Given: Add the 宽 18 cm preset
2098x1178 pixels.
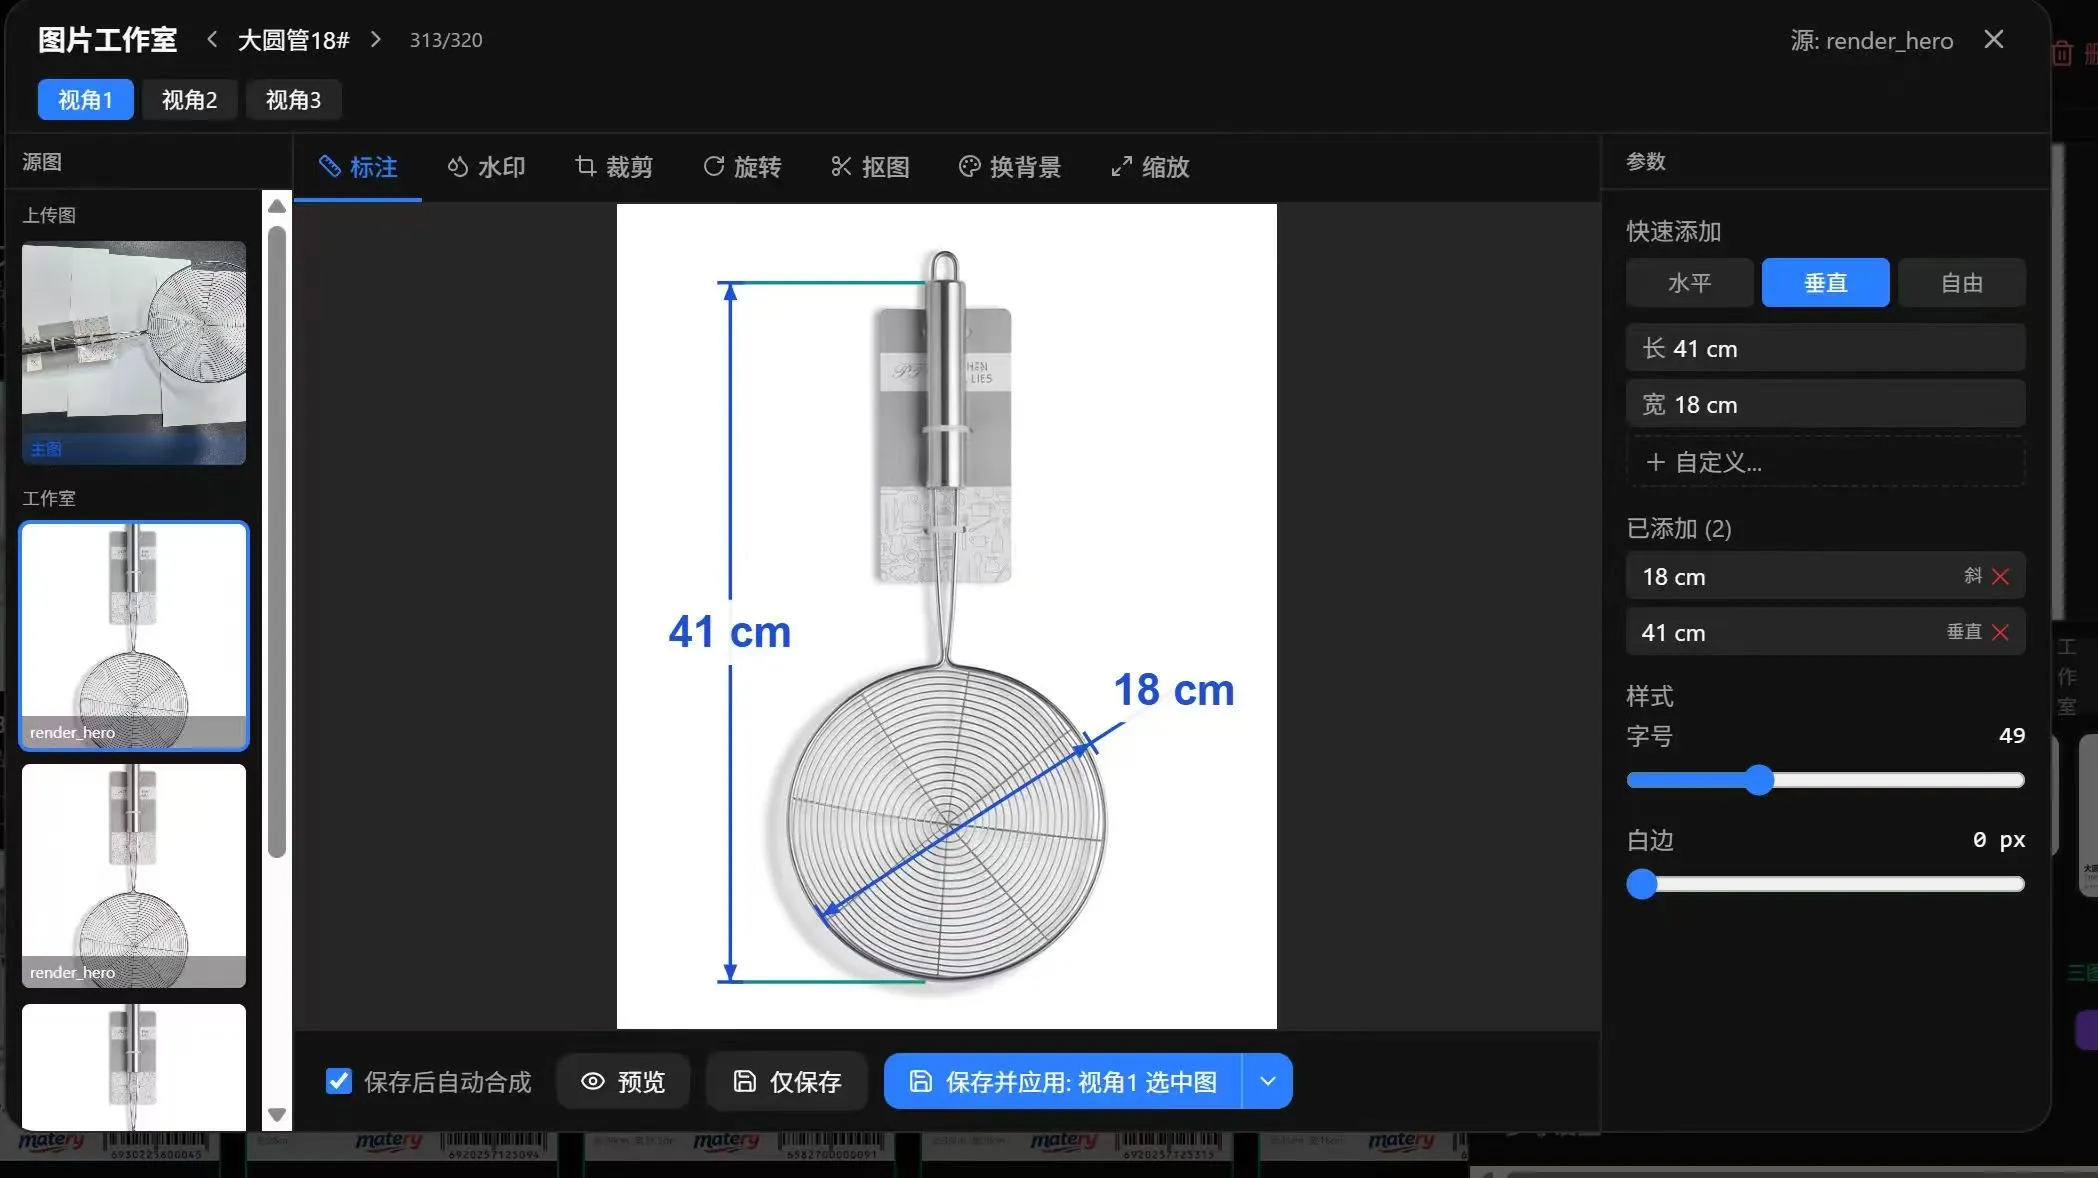Looking at the screenshot, I should tap(1826, 404).
